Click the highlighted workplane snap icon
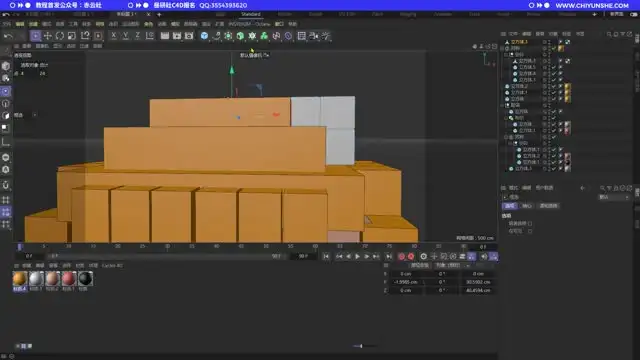Screen dimensions: 640x360 coord(6,212)
